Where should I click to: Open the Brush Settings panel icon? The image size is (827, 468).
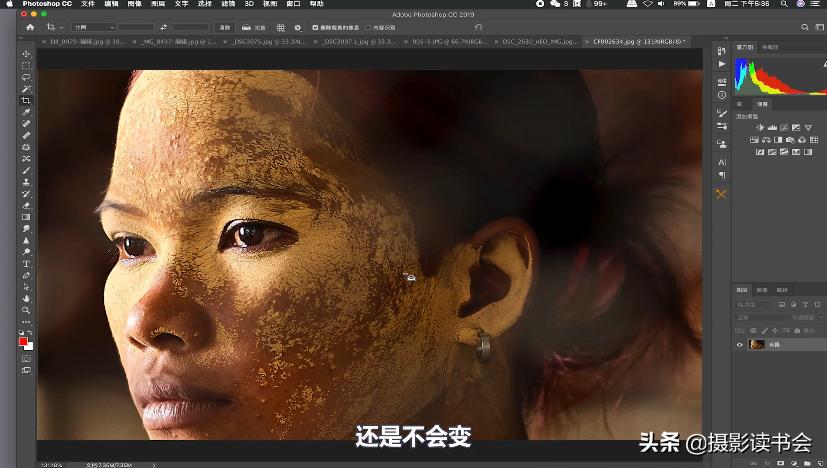pyautogui.click(x=722, y=112)
